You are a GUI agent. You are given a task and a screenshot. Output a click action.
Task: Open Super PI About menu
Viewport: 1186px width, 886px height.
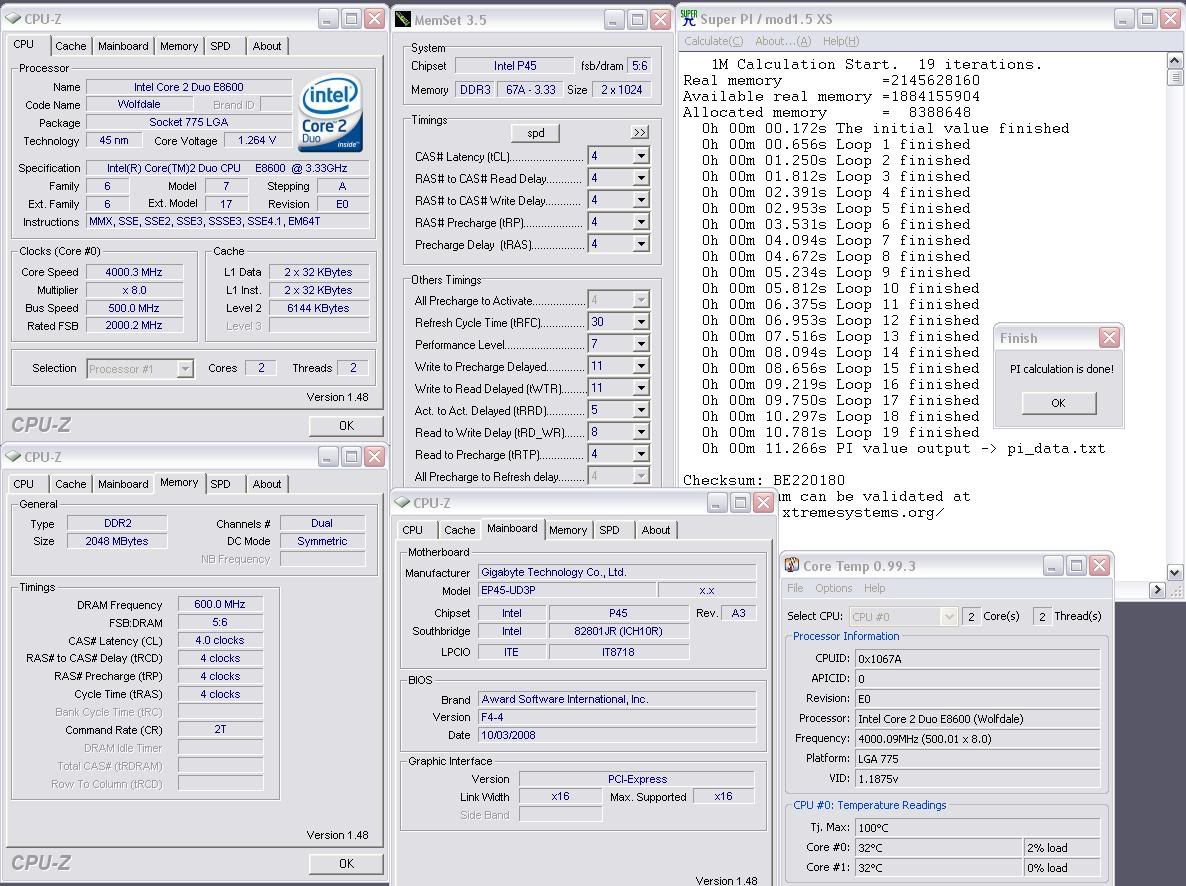coord(783,41)
